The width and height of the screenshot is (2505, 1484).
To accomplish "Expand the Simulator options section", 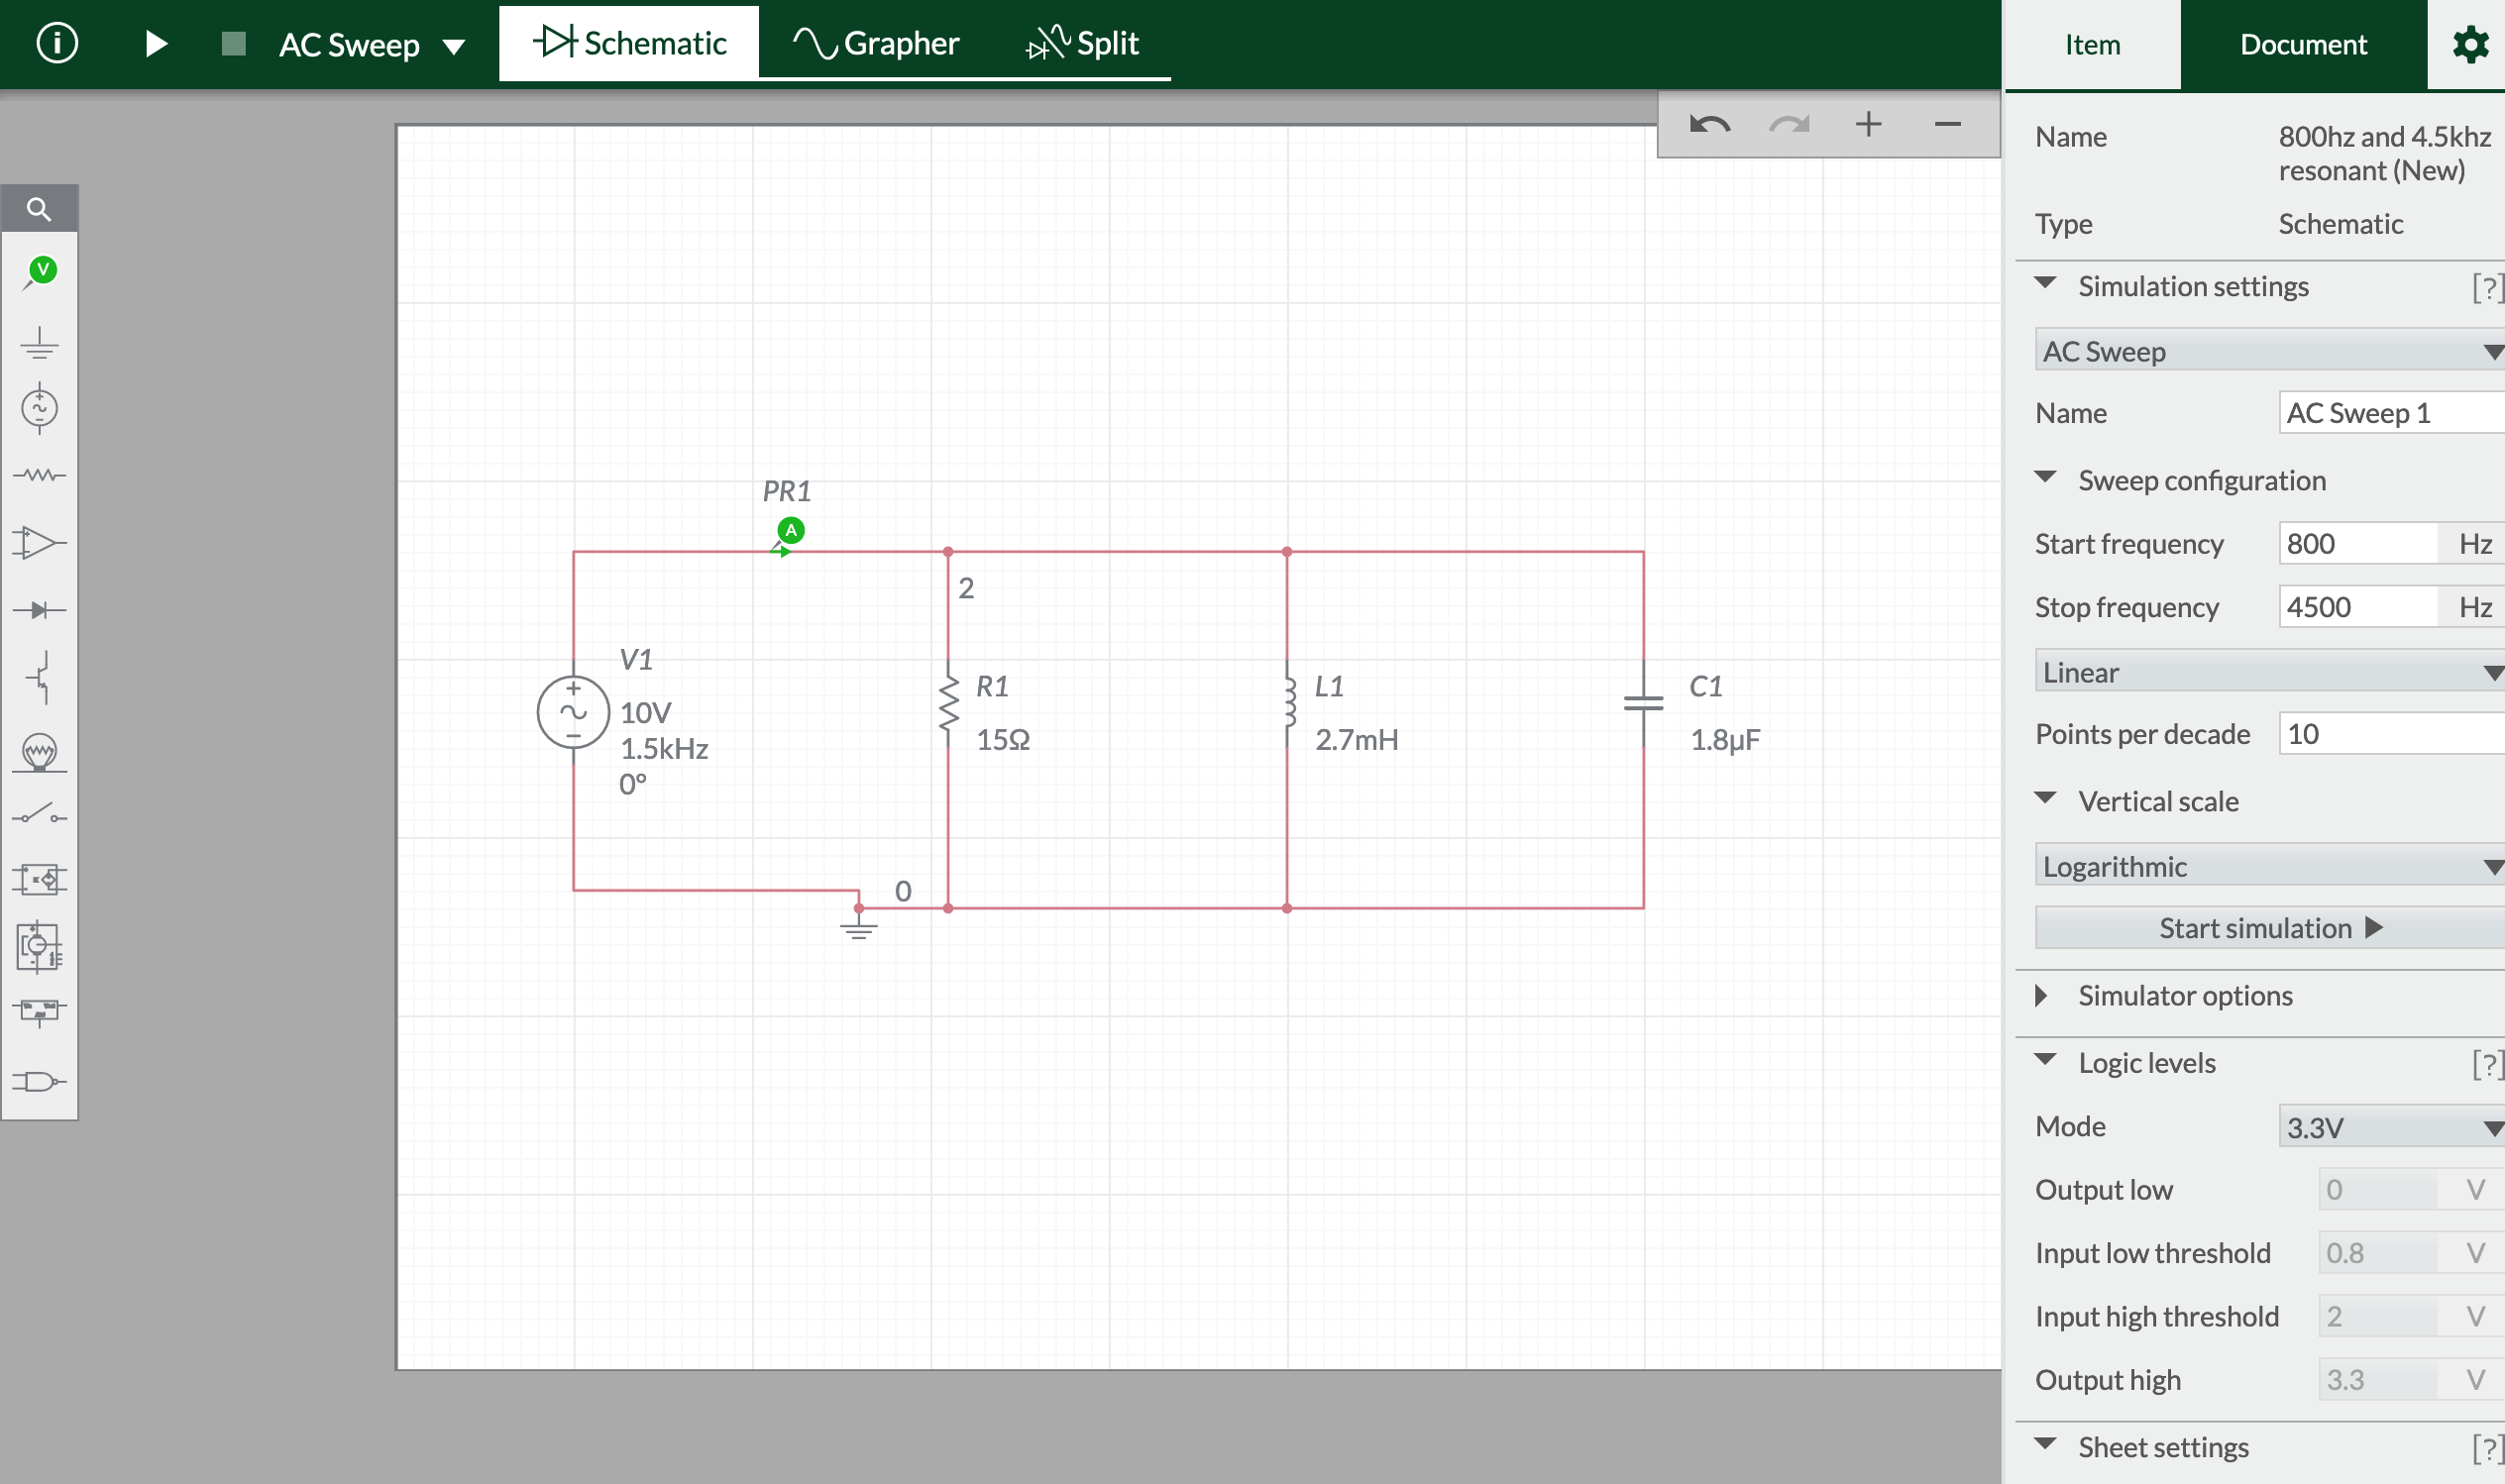I will coord(2041,995).
